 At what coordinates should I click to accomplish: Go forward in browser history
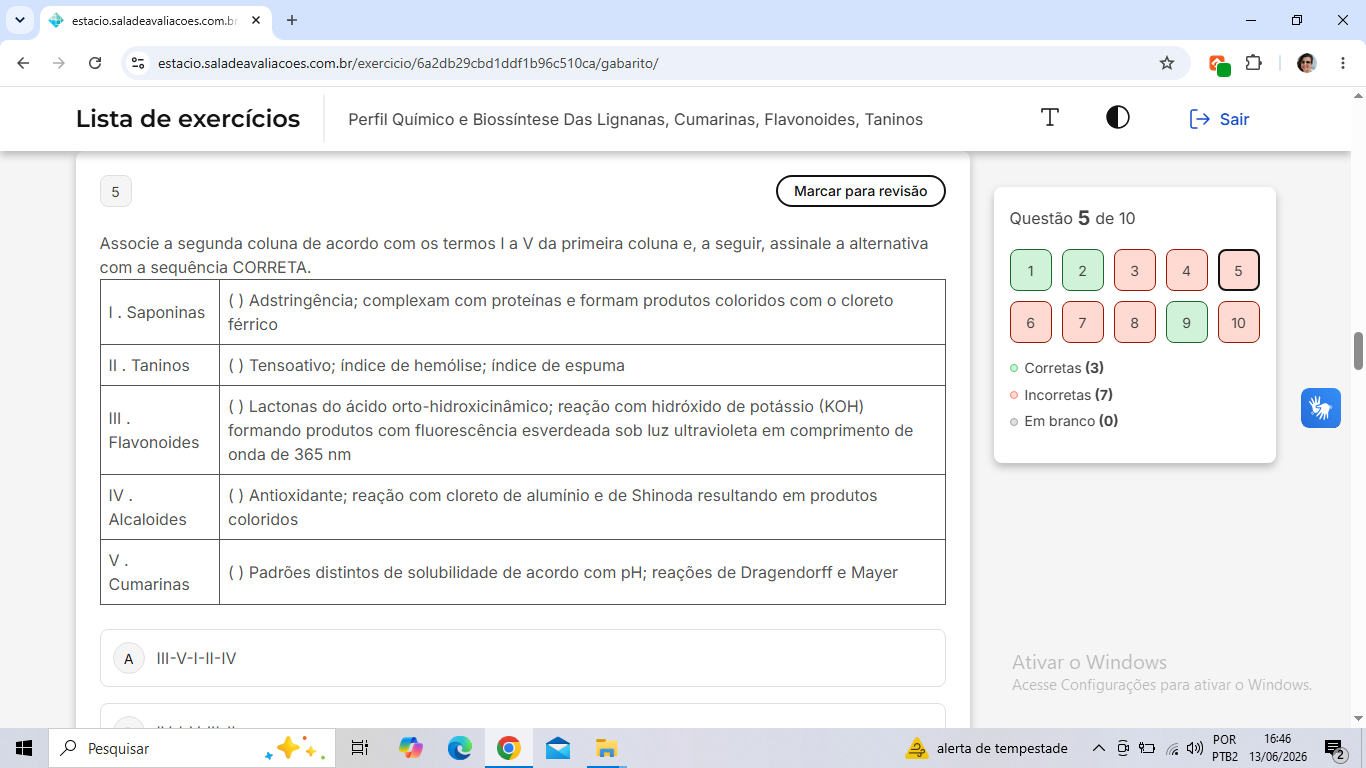pyautogui.click(x=59, y=63)
